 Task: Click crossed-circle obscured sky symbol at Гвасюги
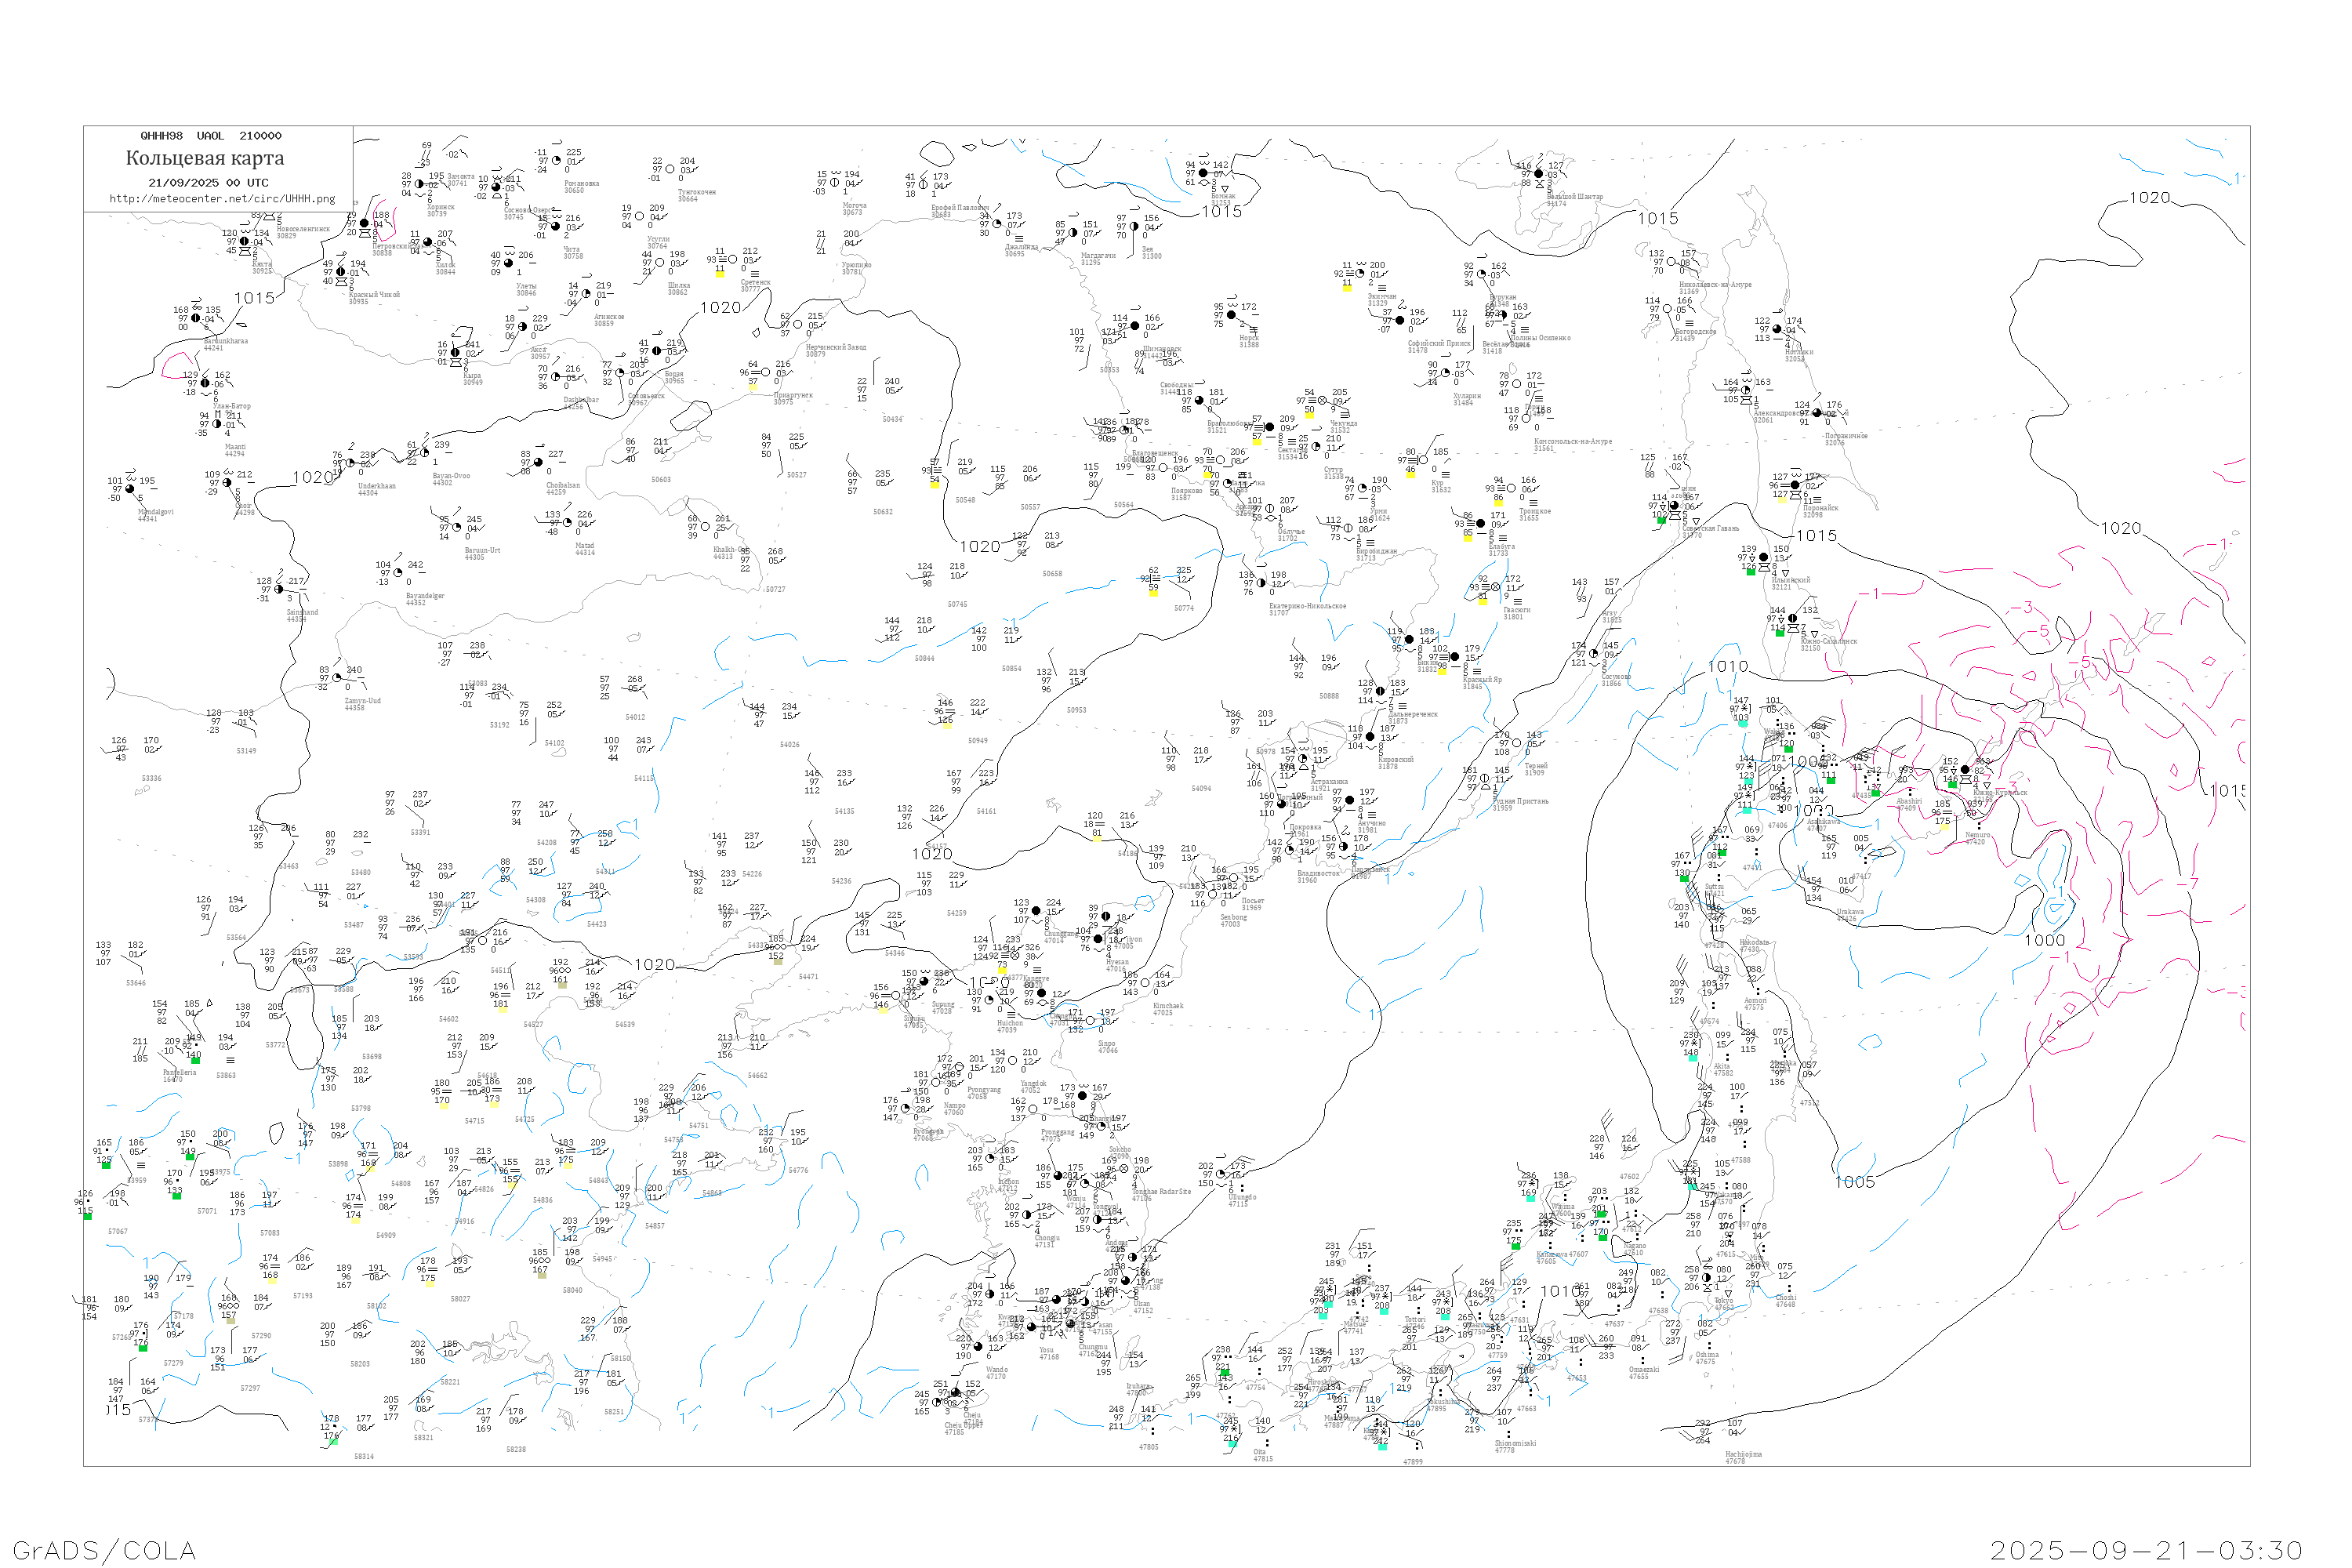coord(1496,588)
